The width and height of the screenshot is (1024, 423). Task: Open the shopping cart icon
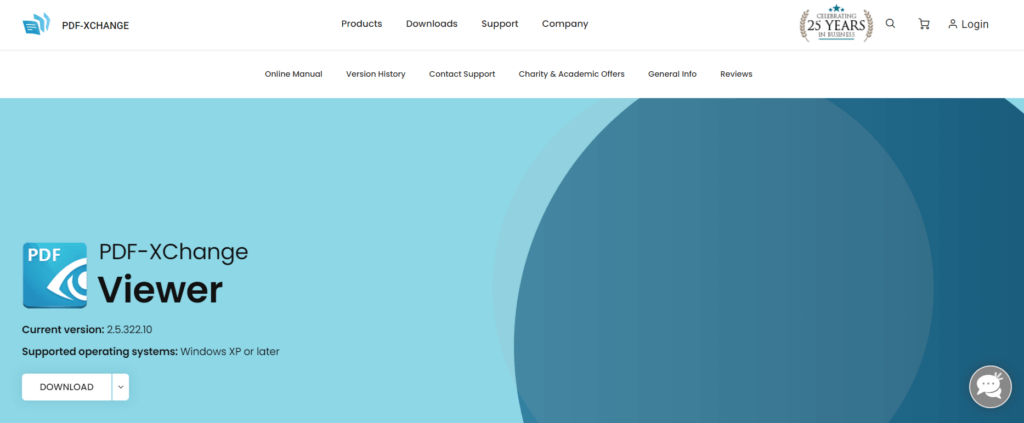[x=924, y=24]
